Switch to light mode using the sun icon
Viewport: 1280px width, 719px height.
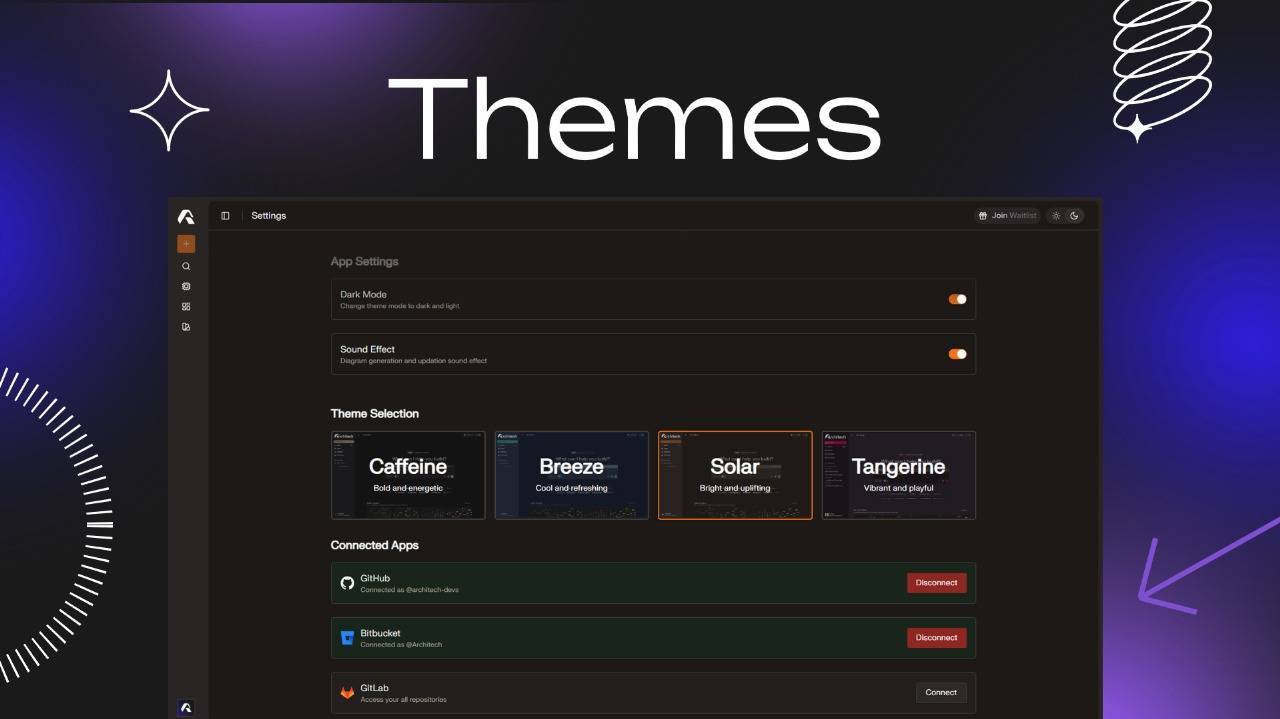pyautogui.click(x=1055, y=215)
